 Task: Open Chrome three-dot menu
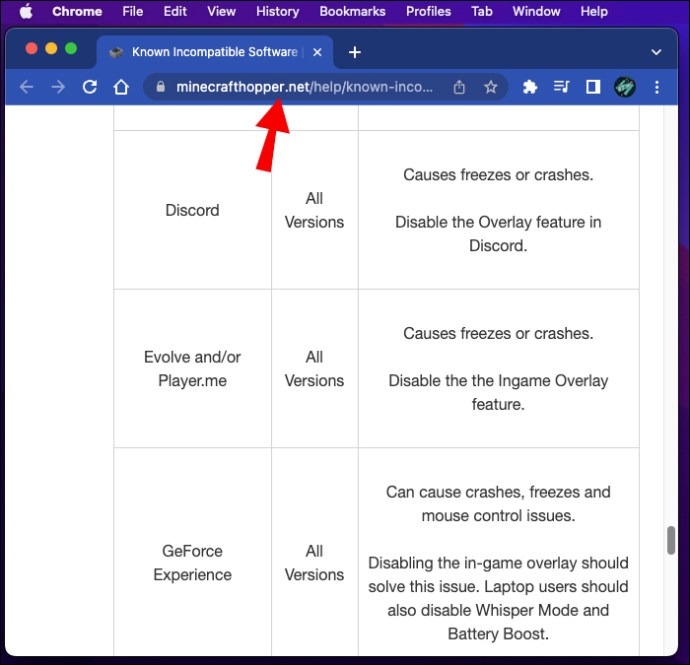[657, 87]
